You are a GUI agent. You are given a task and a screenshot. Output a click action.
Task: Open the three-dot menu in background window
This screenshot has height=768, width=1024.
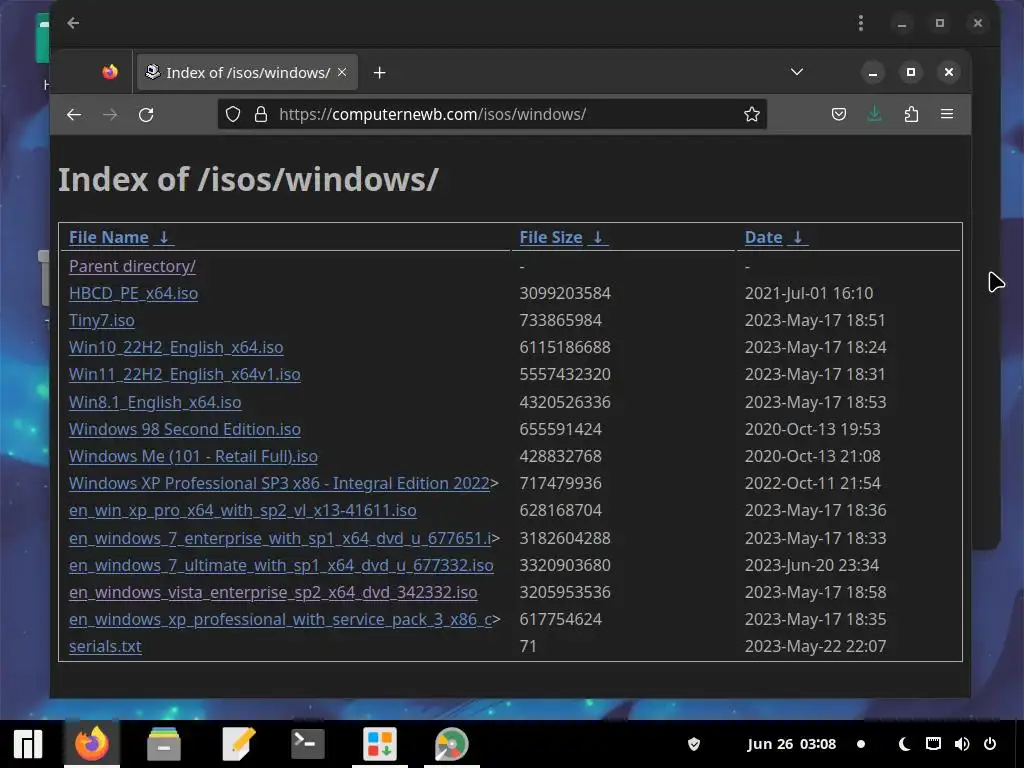861,24
